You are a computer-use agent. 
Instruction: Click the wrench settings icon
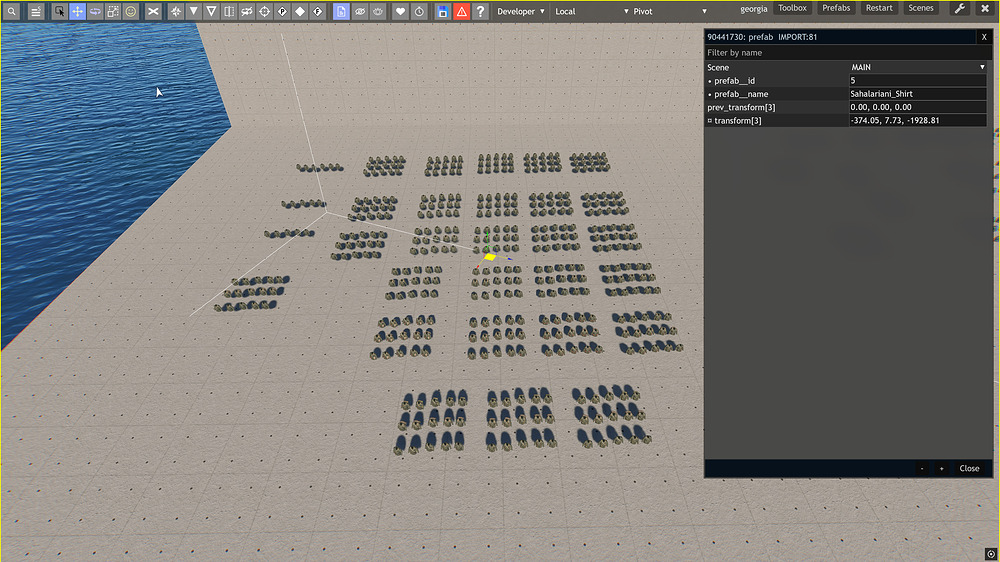[959, 8]
